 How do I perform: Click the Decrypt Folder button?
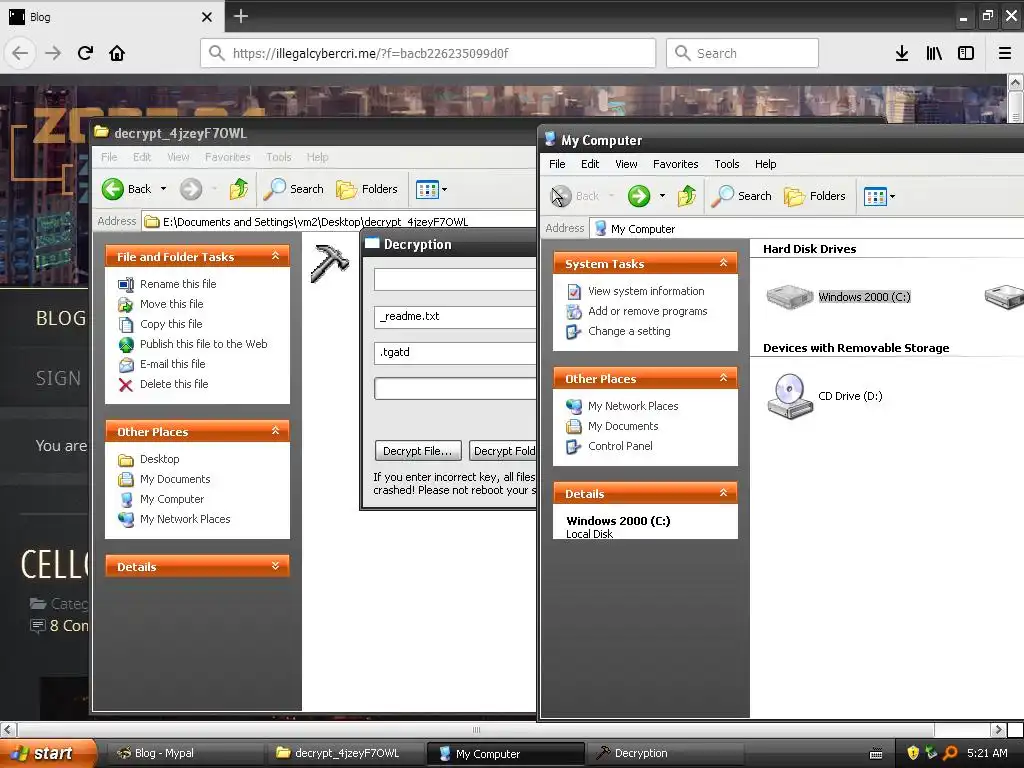pyautogui.click(x=503, y=451)
